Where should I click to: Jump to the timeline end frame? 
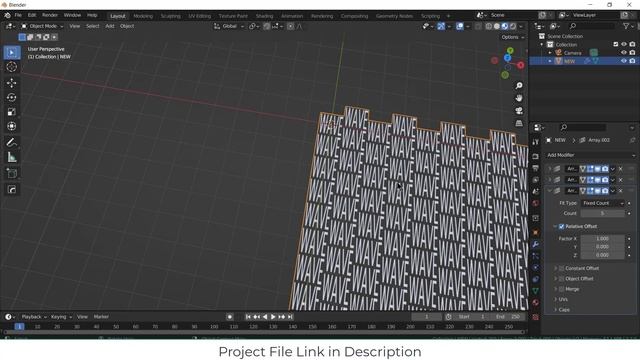pyautogui.click(x=290, y=317)
